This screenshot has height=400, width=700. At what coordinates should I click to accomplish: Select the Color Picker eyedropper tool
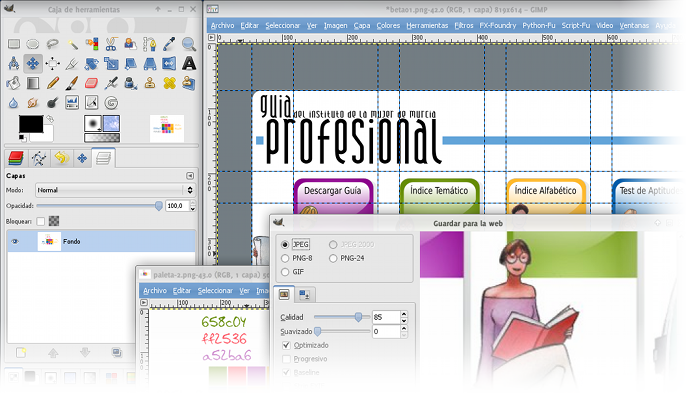coord(170,44)
